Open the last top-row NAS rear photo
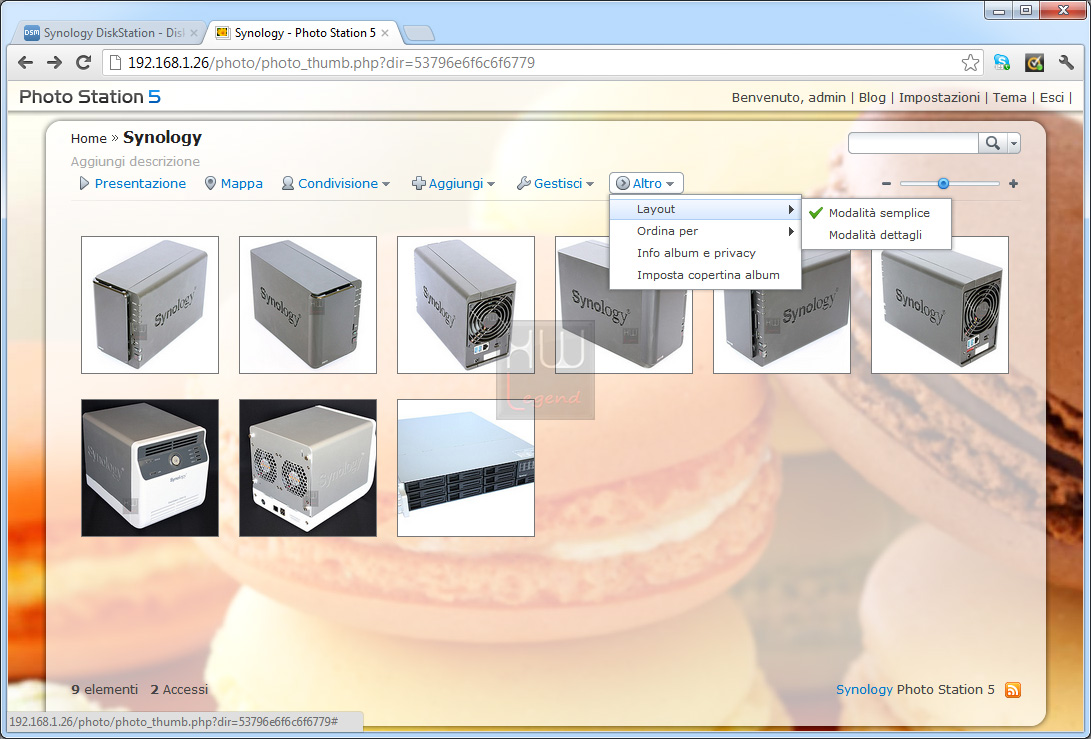This screenshot has width=1091, height=739. [939, 305]
